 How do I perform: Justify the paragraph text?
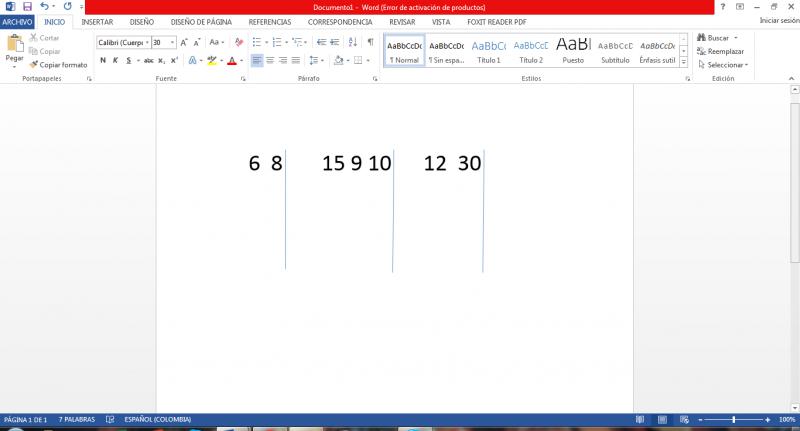coord(296,60)
